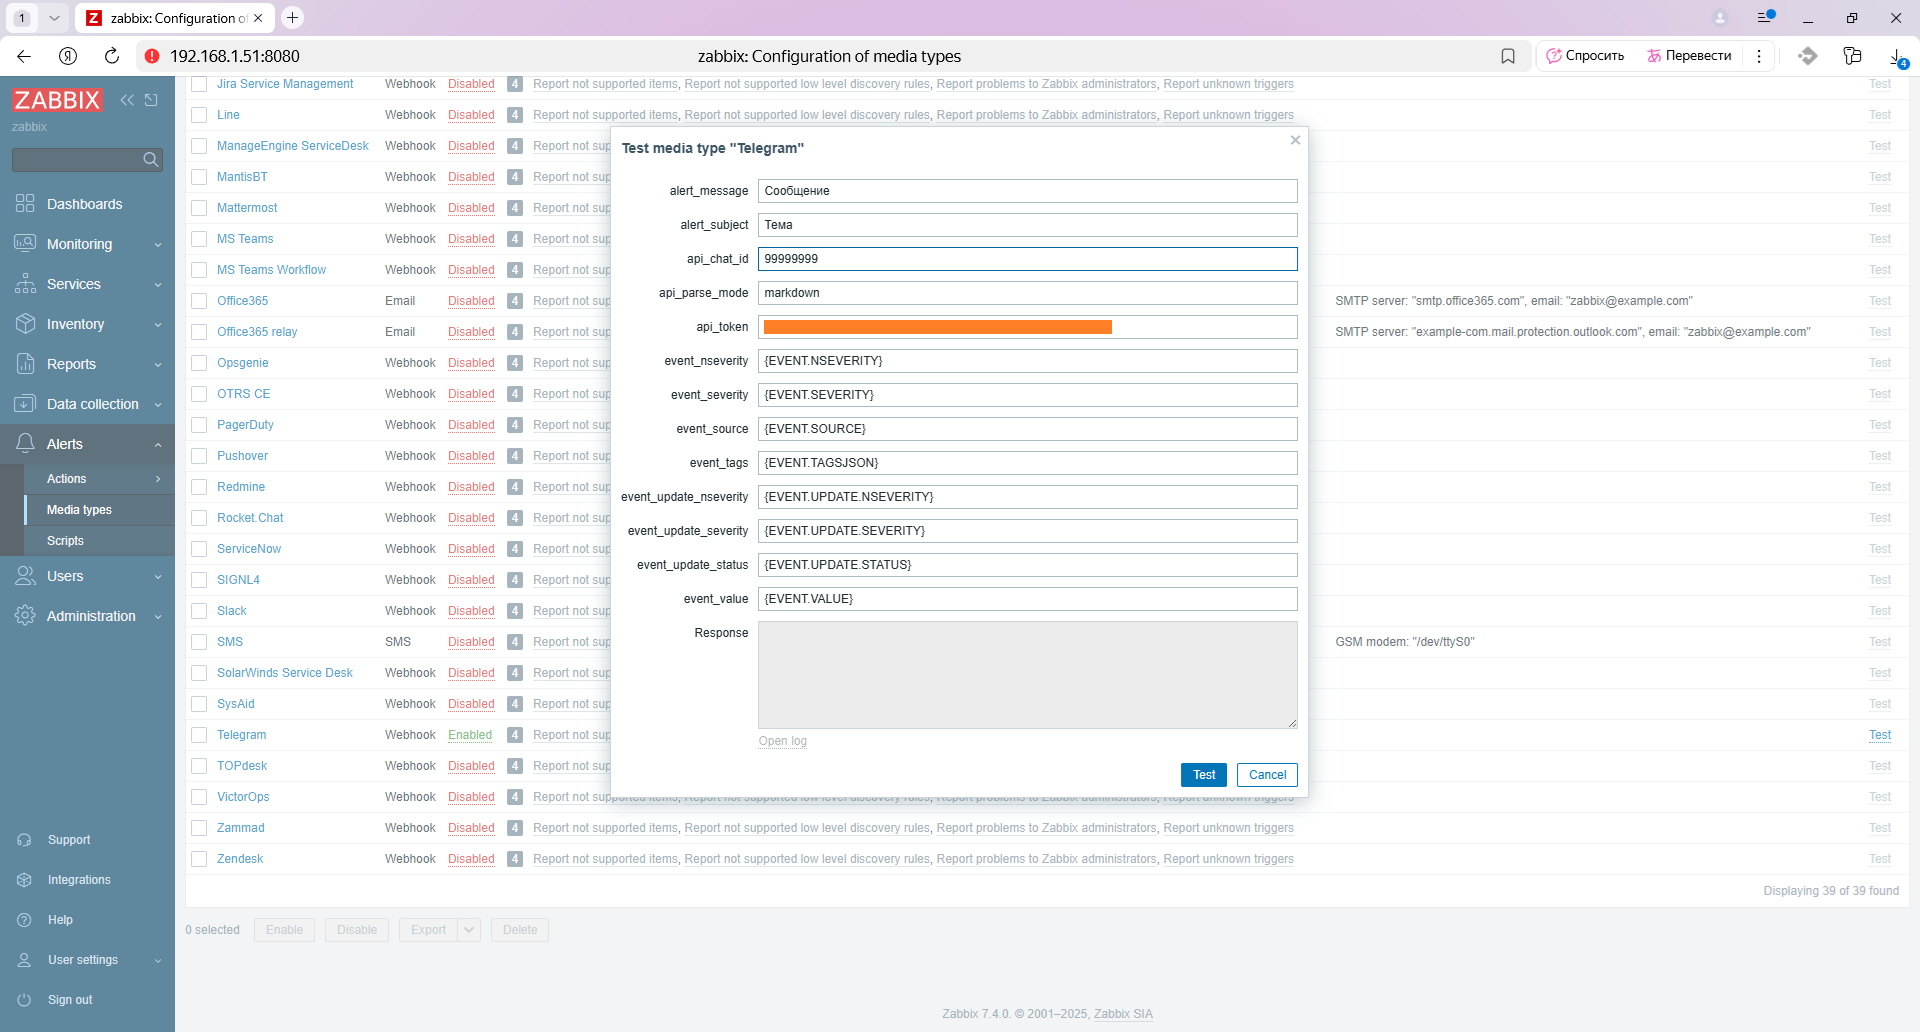Screen dimensions: 1920x1032
Task: Click the Inventory icon in sidebar
Action: click(25, 324)
